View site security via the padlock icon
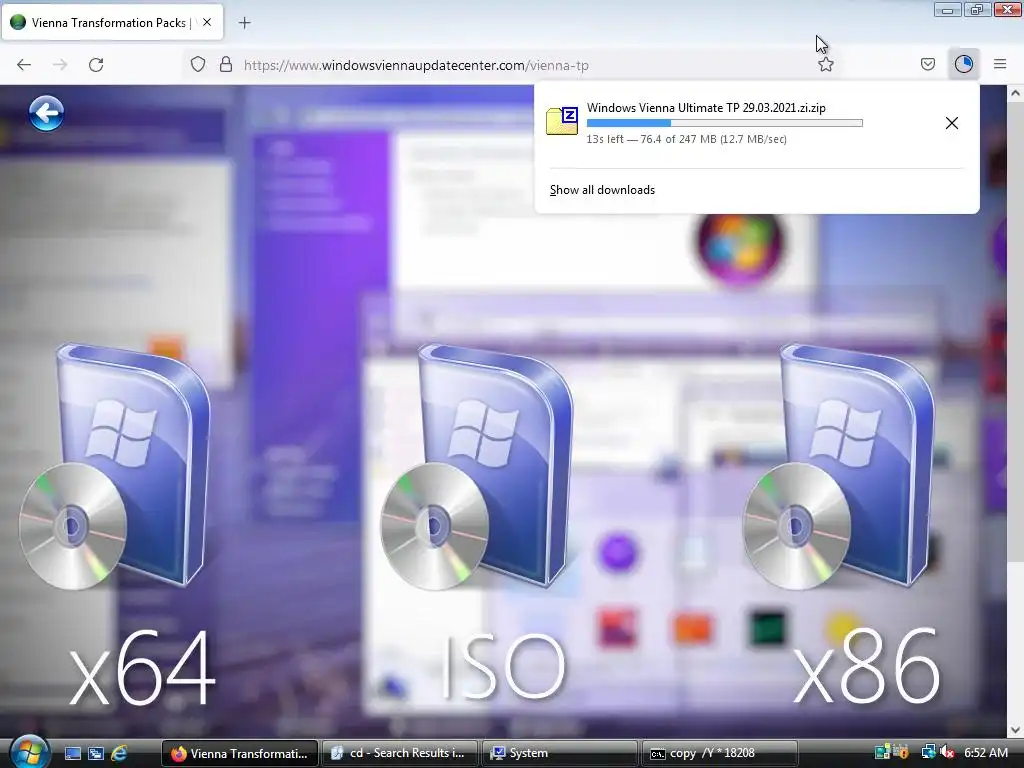The image size is (1024, 768). [x=226, y=65]
